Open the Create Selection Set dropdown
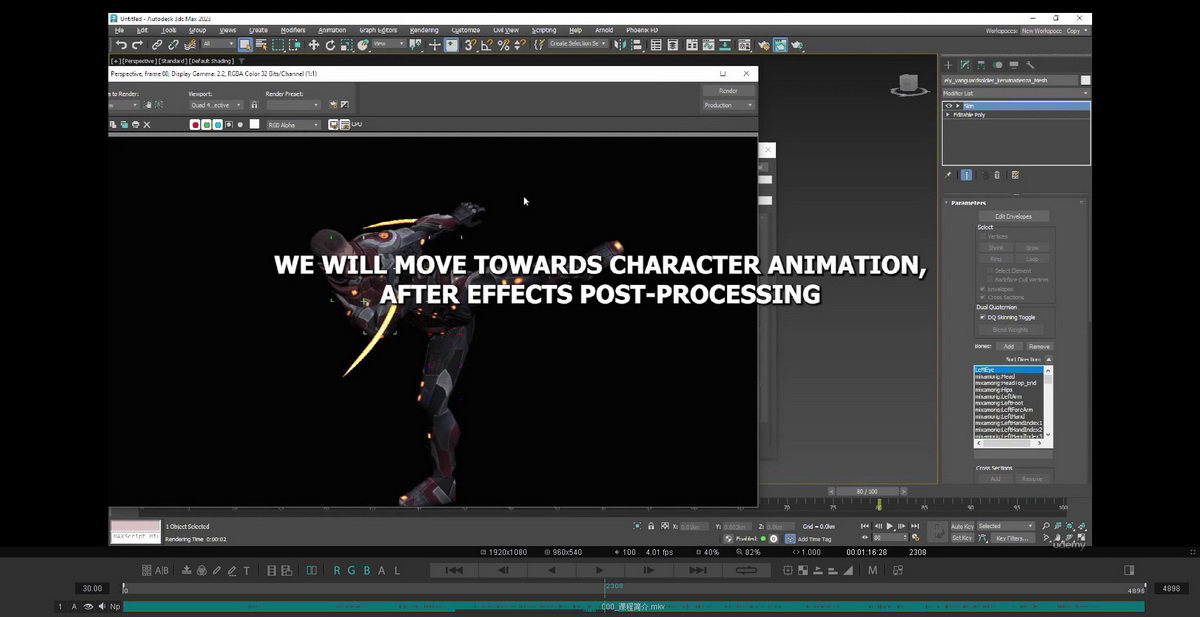 point(579,45)
